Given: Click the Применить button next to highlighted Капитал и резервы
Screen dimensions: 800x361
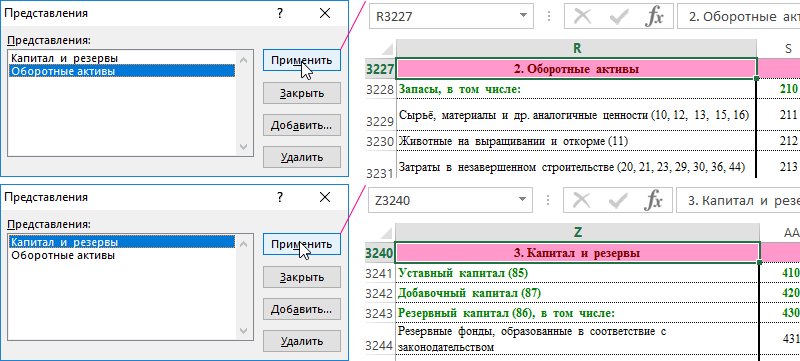Looking at the screenshot, I should click(302, 244).
